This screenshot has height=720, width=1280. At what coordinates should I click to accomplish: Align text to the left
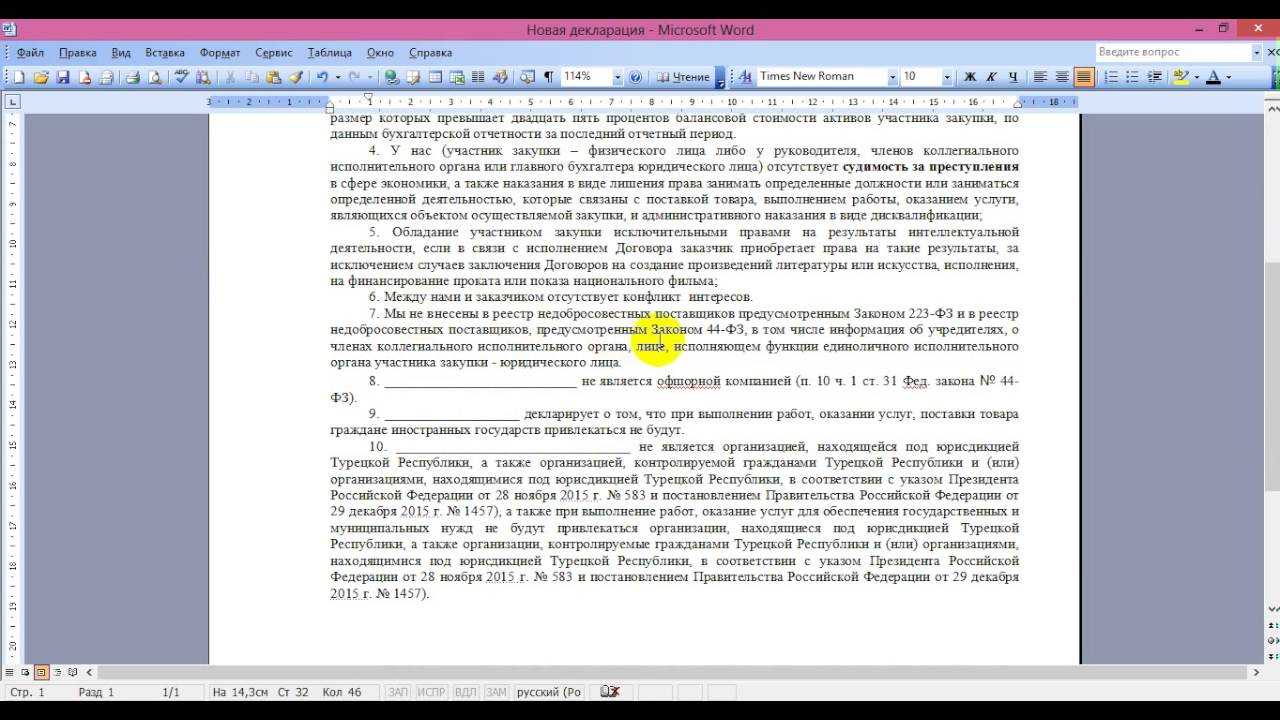1040,77
